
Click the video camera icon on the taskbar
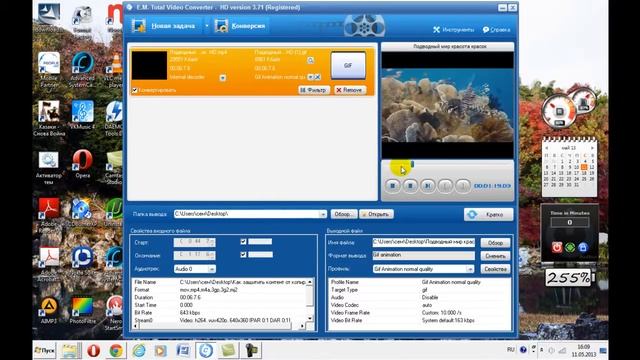tap(251, 350)
